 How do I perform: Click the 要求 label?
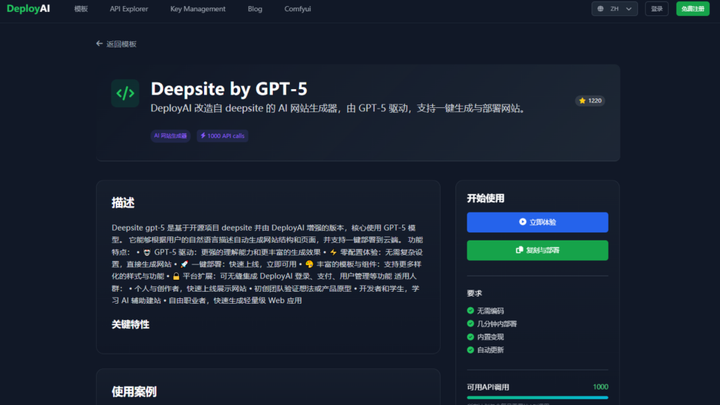tap(474, 293)
